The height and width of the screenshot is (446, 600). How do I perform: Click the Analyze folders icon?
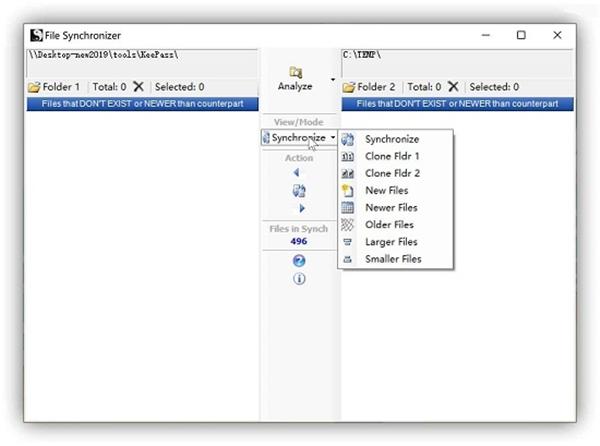(x=295, y=72)
